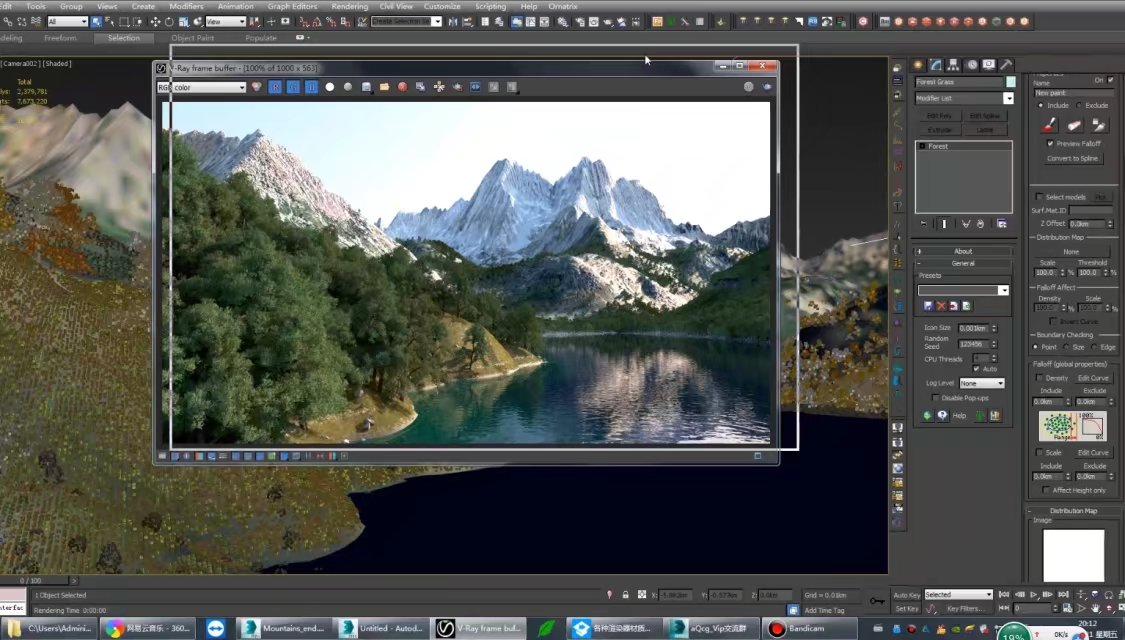
Task: Click the open folder icon in frame buffer
Action: click(x=385, y=87)
